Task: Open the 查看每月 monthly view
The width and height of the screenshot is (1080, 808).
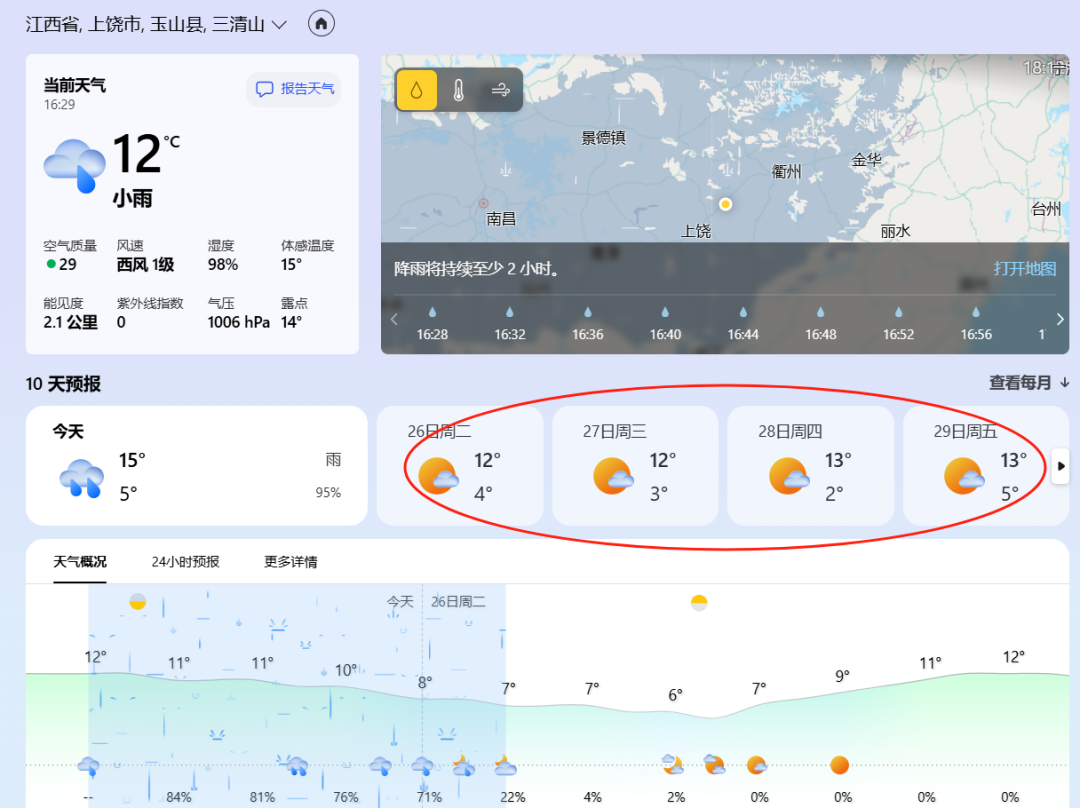Action: [x=1029, y=383]
